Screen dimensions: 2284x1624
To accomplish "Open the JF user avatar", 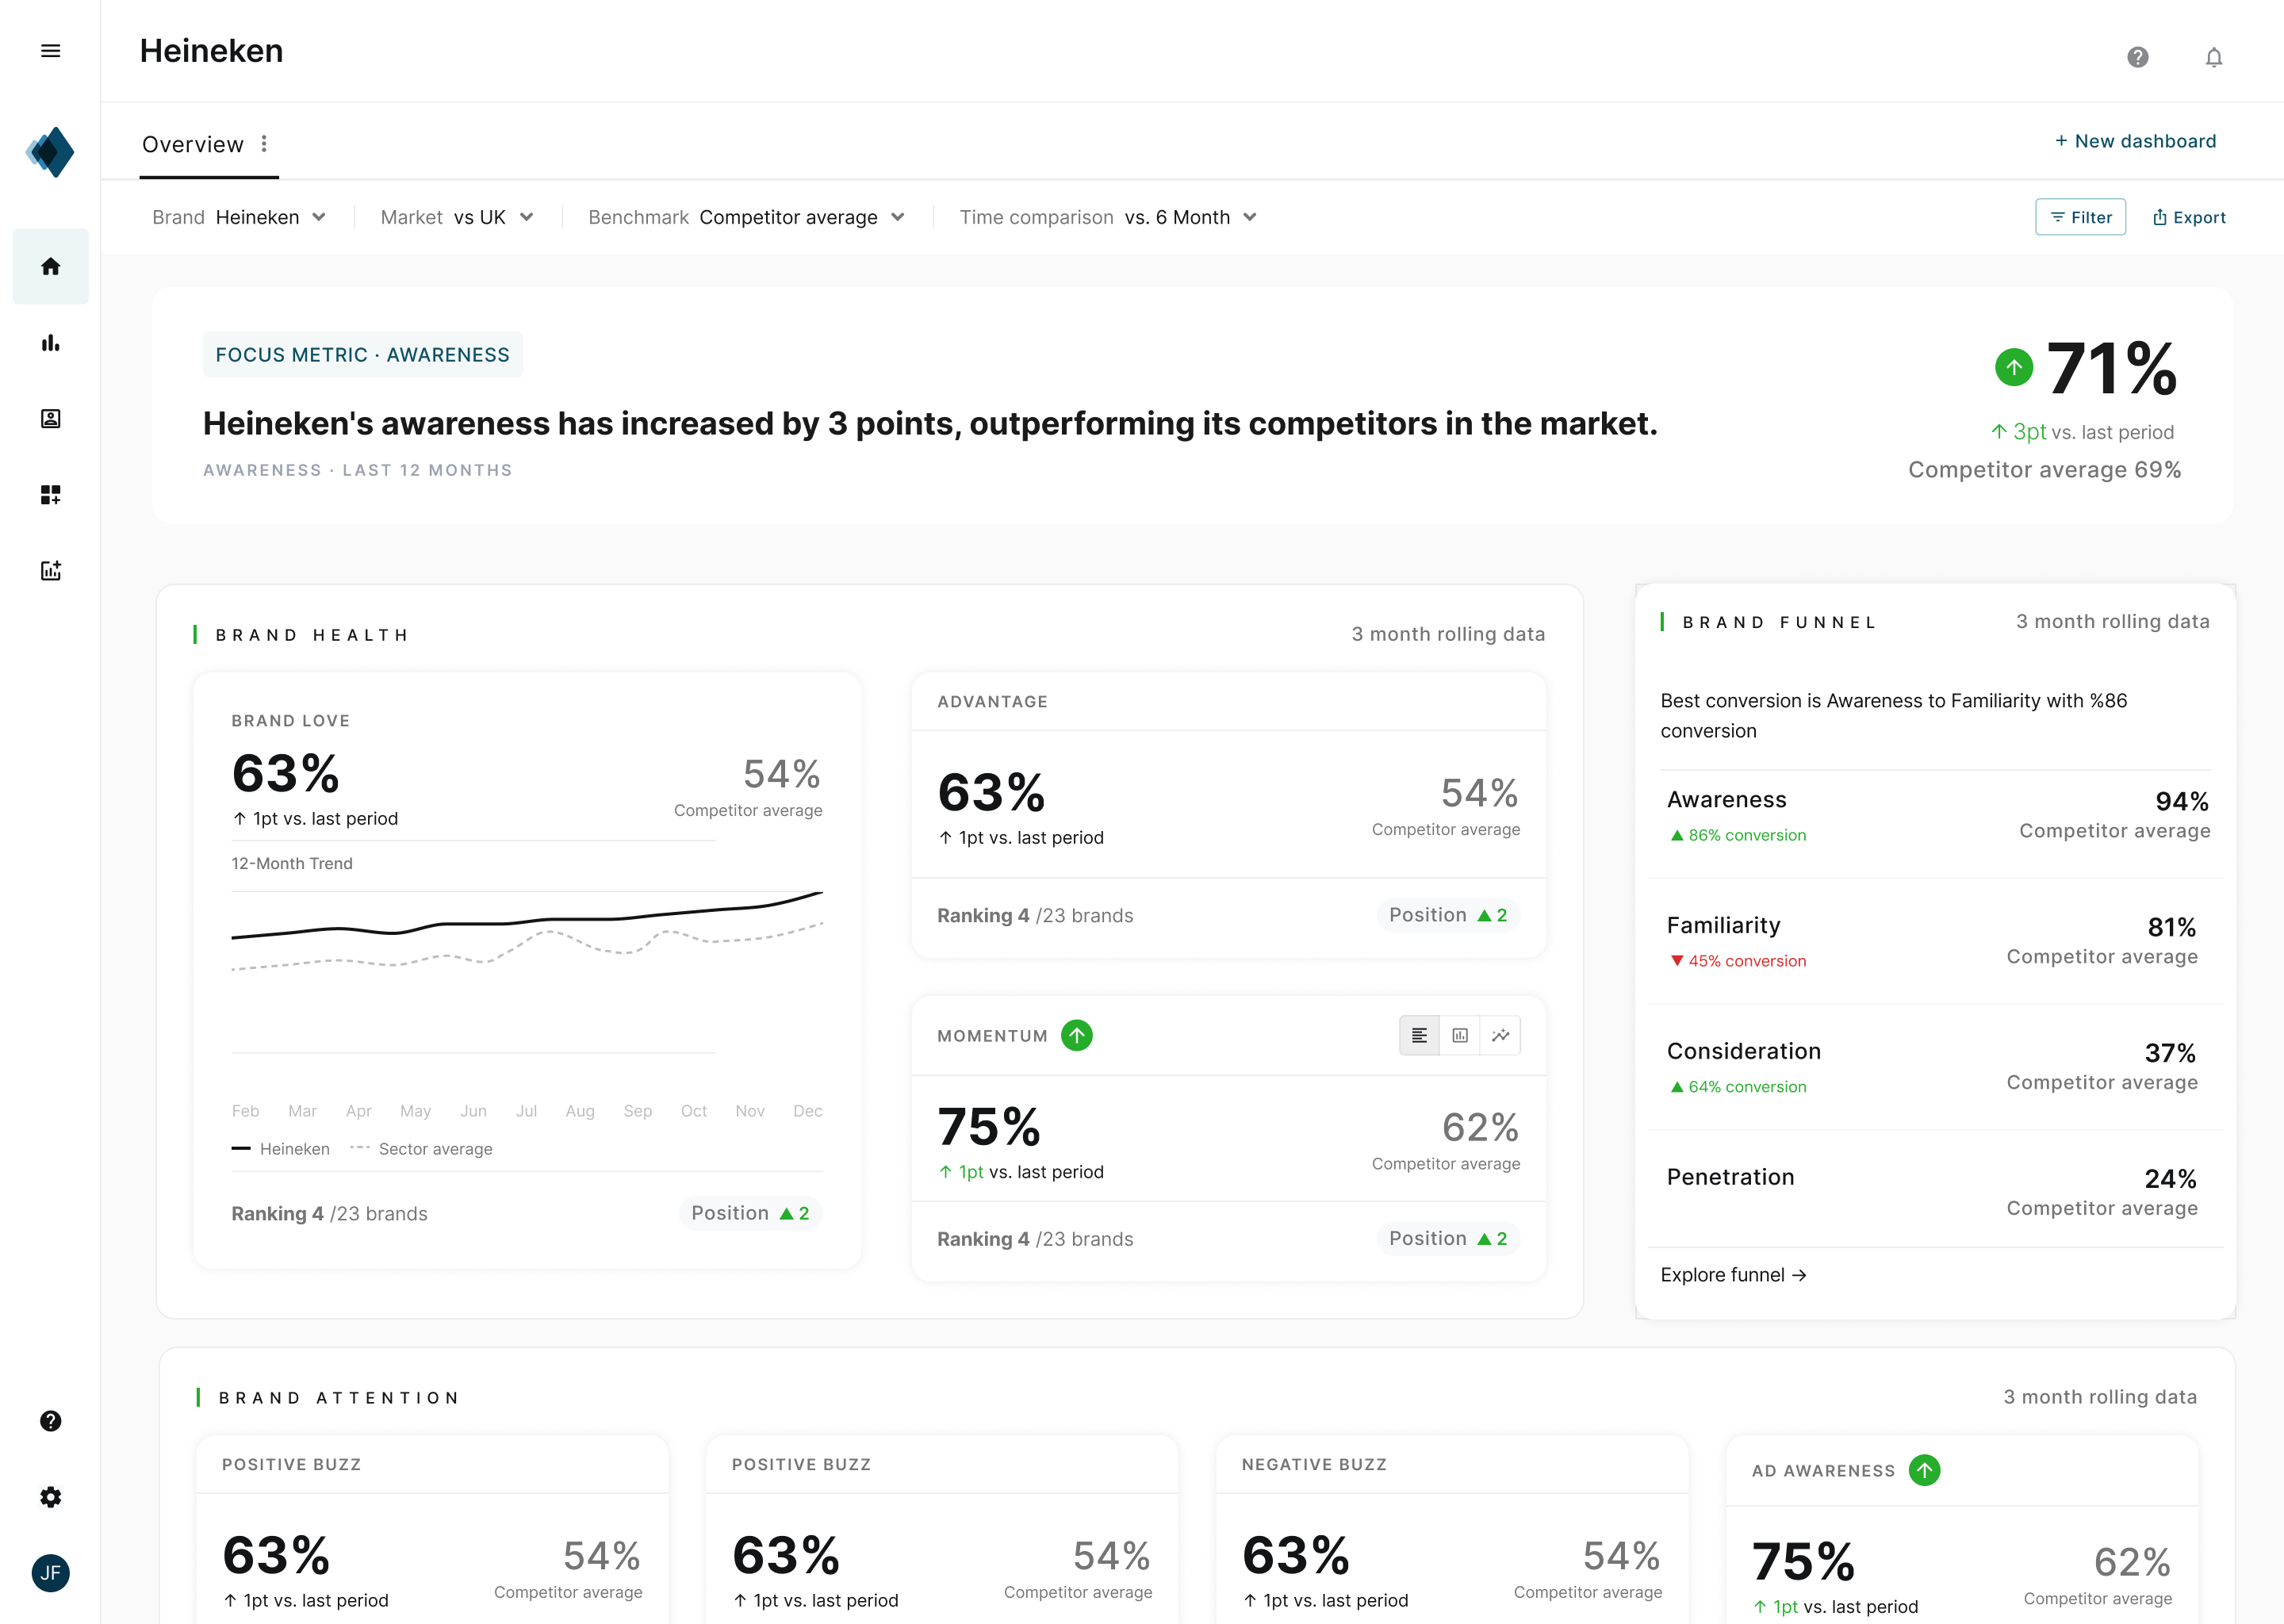I will (x=50, y=1573).
